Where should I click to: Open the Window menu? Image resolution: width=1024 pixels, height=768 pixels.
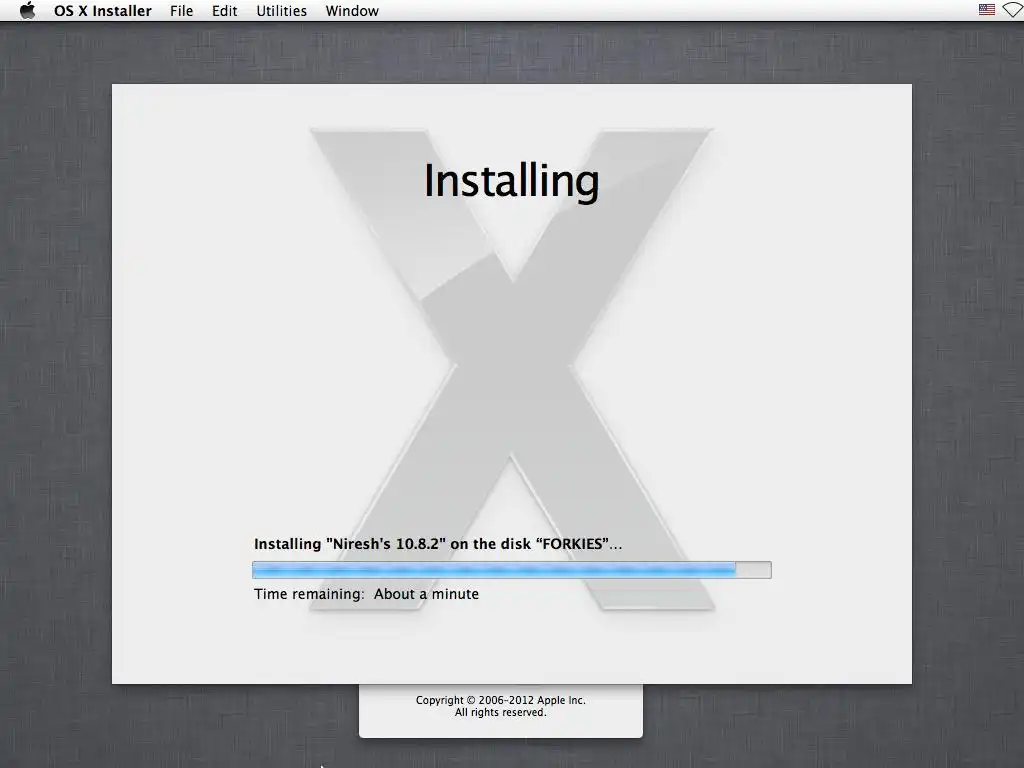pyautogui.click(x=352, y=11)
